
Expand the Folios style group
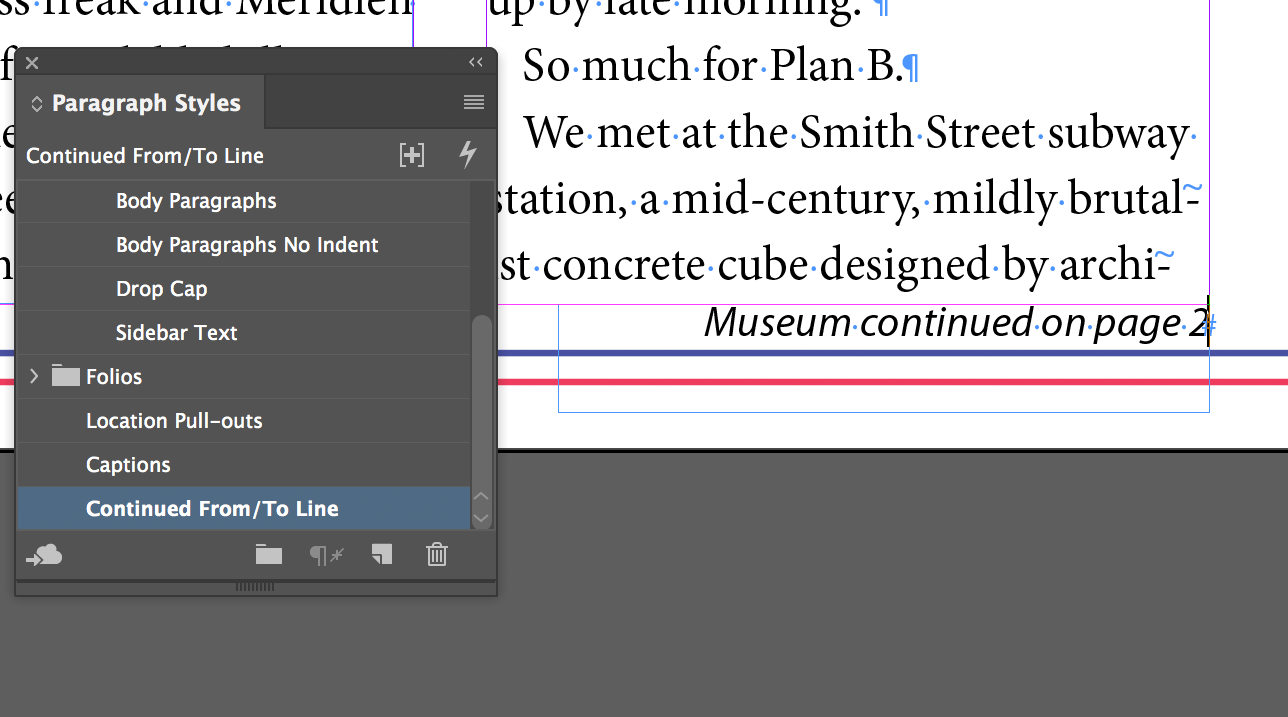point(34,376)
